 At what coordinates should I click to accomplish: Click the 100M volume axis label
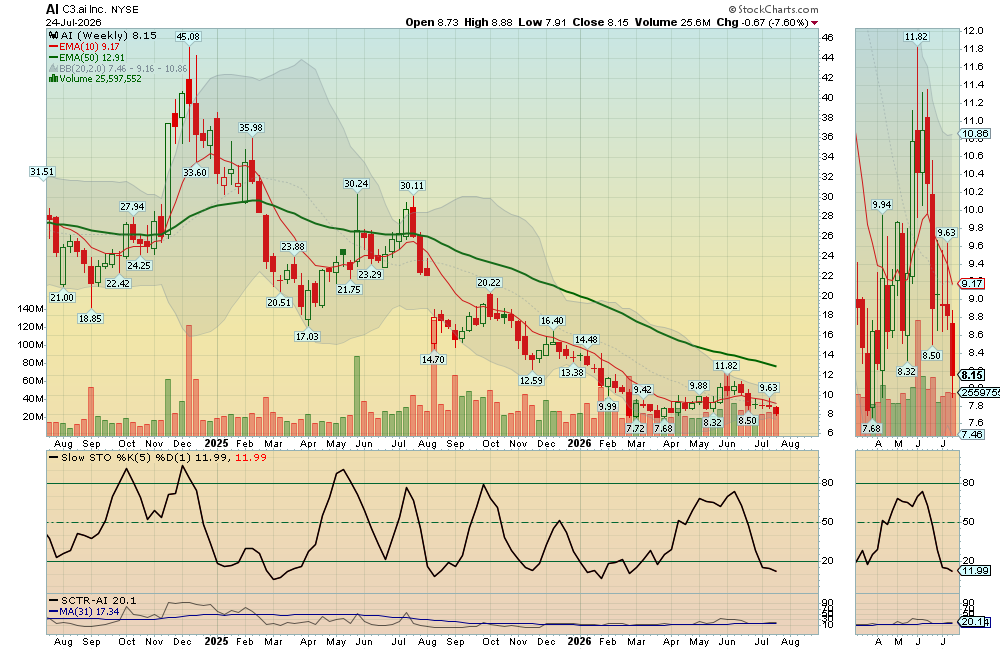[x=31, y=344]
